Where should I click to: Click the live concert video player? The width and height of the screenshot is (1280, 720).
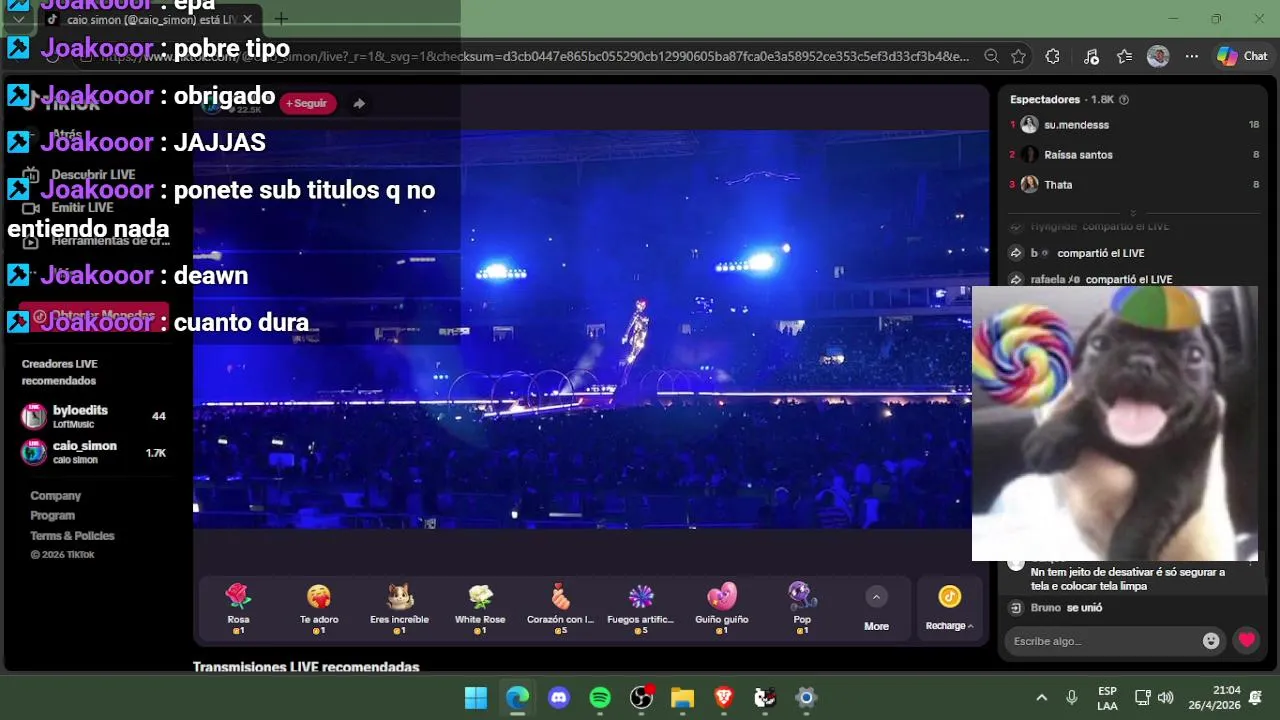click(x=590, y=330)
